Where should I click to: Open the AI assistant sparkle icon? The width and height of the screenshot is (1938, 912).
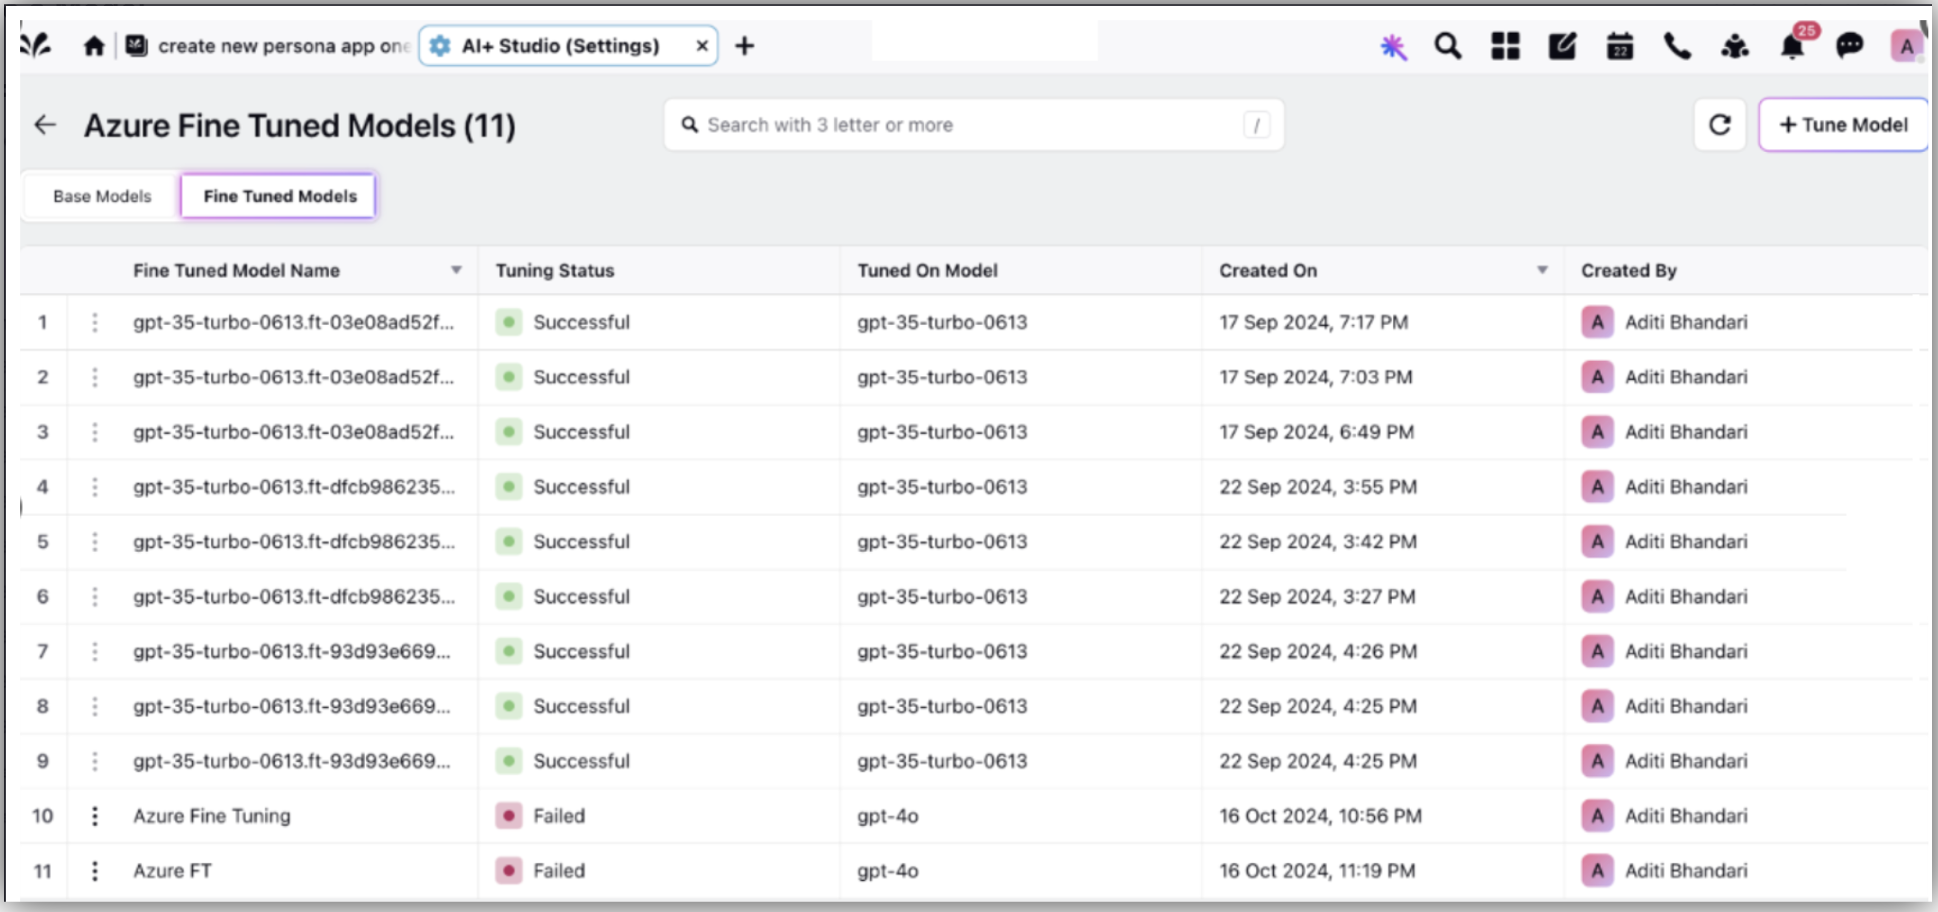pos(1393,46)
